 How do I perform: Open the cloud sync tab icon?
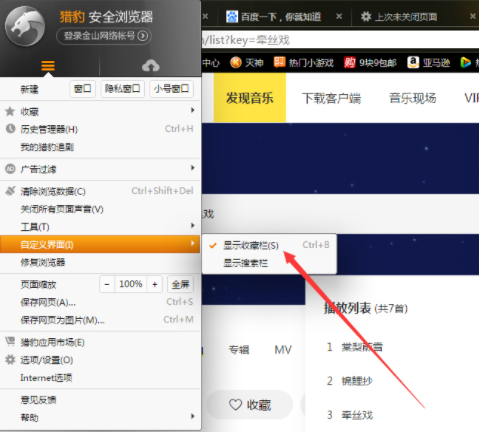(x=151, y=66)
